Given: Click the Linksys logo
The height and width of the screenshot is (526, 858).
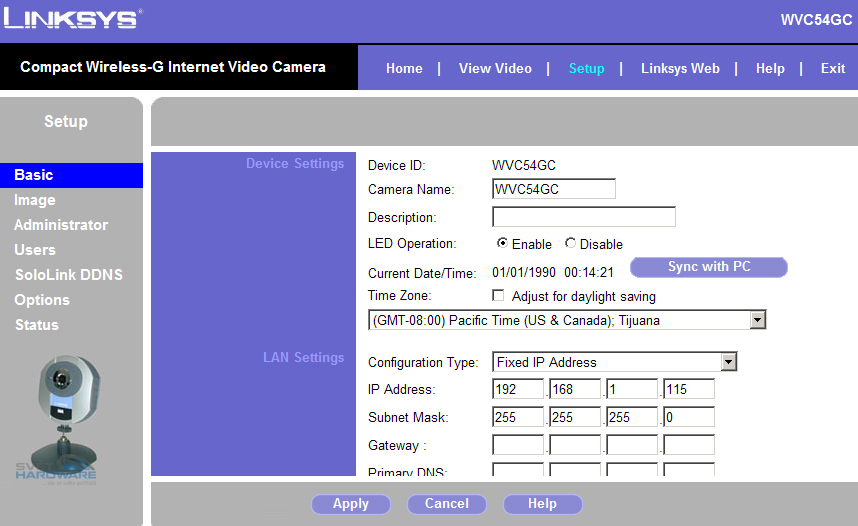Looking at the screenshot, I should click(73, 19).
